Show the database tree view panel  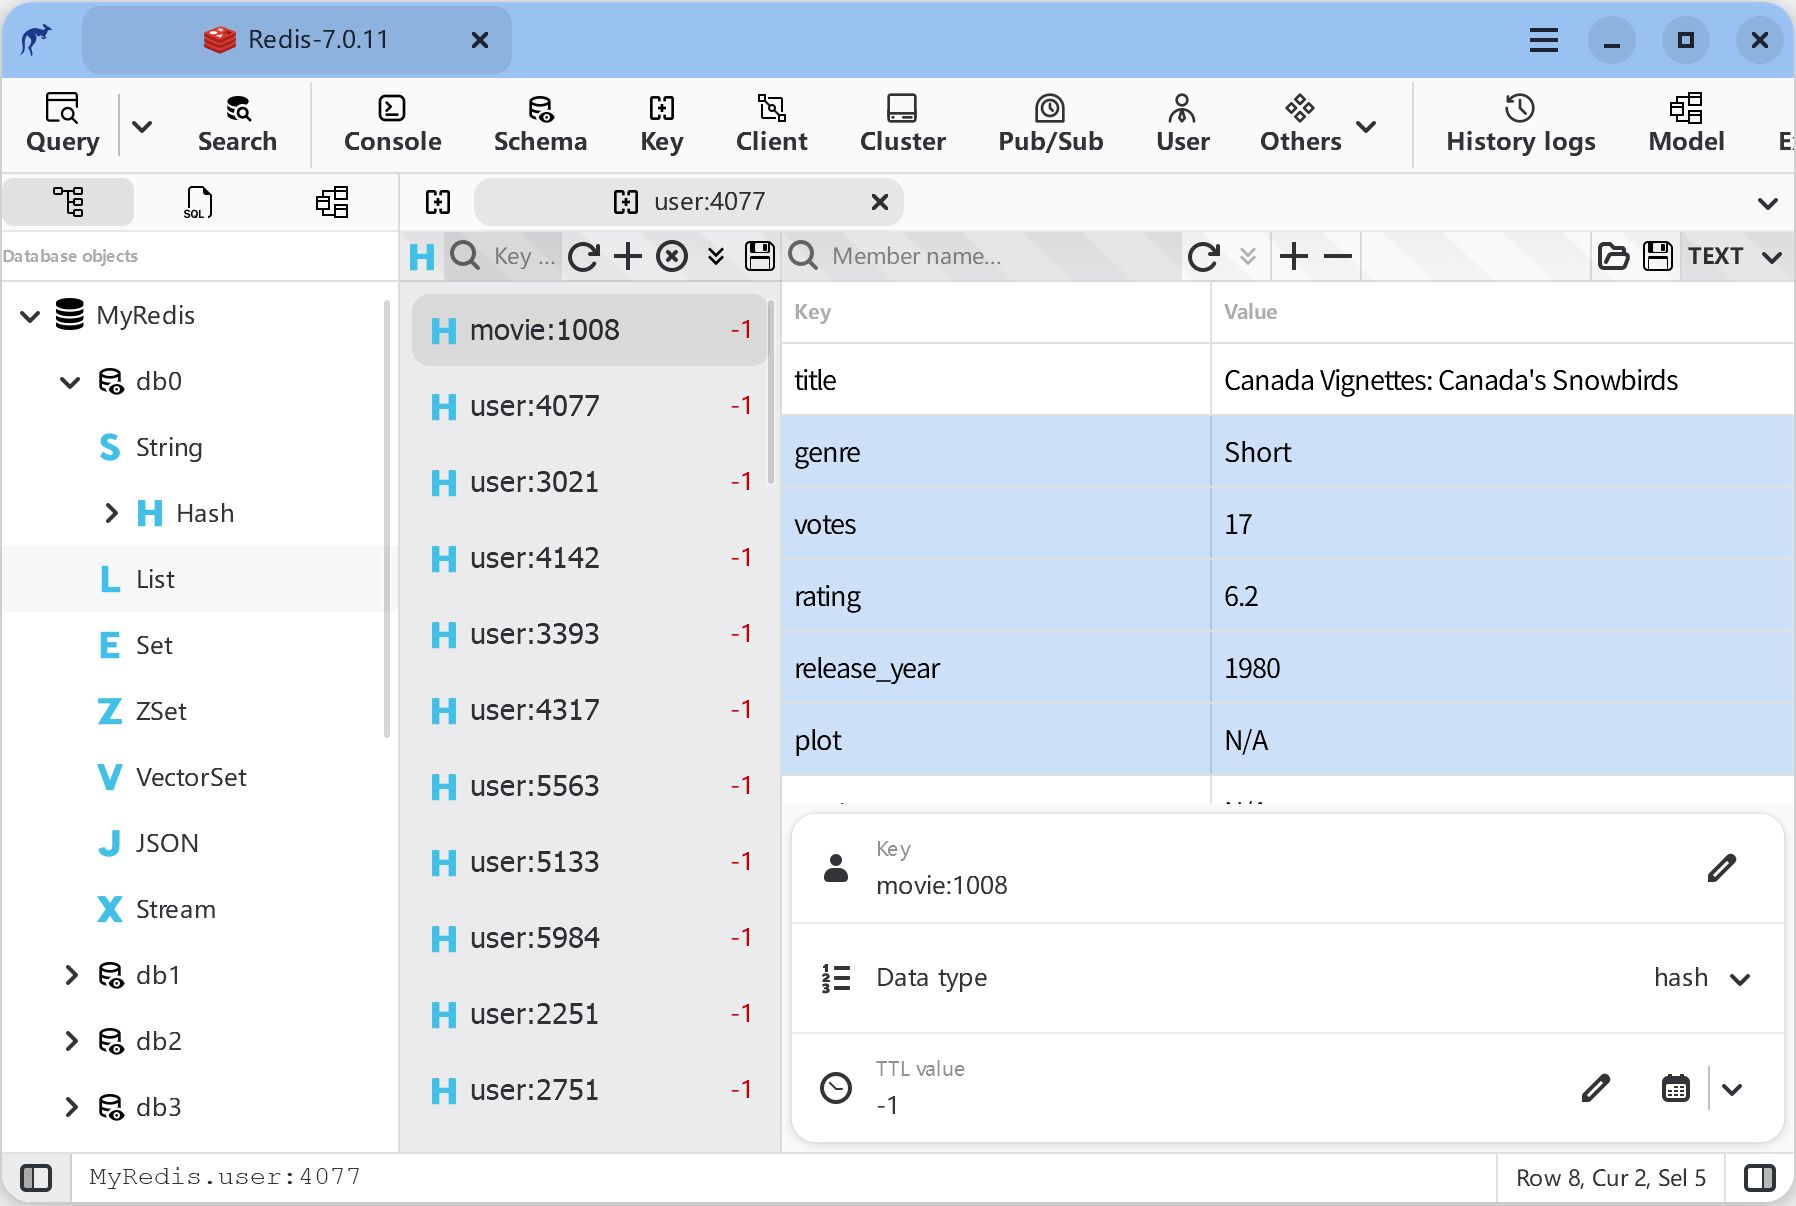coord(68,202)
